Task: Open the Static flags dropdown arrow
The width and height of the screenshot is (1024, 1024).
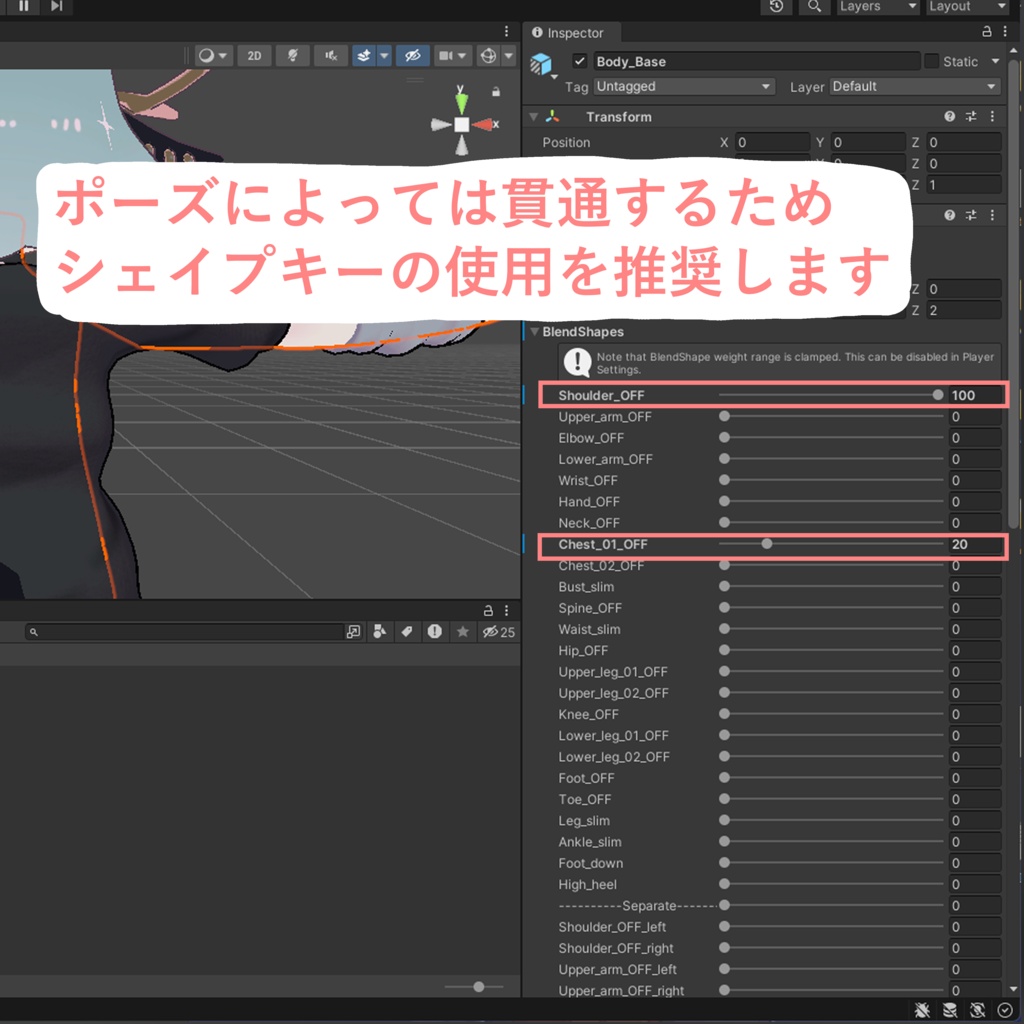Action: point(995,61)
